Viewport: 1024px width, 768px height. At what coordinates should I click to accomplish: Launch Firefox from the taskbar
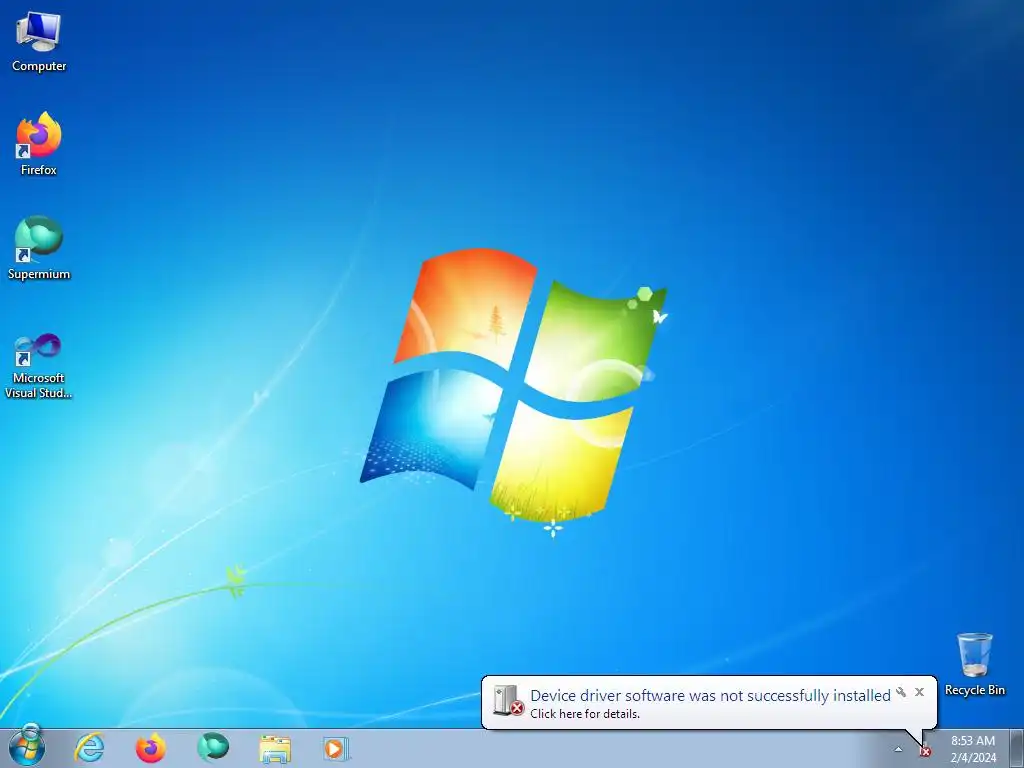pyautogui.click(x=151, y=748)
